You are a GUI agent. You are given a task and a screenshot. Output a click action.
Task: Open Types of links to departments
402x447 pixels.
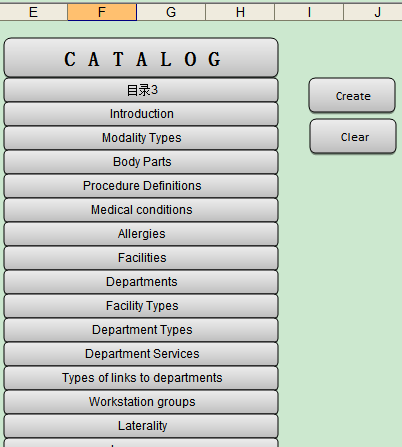click(141, 378)
